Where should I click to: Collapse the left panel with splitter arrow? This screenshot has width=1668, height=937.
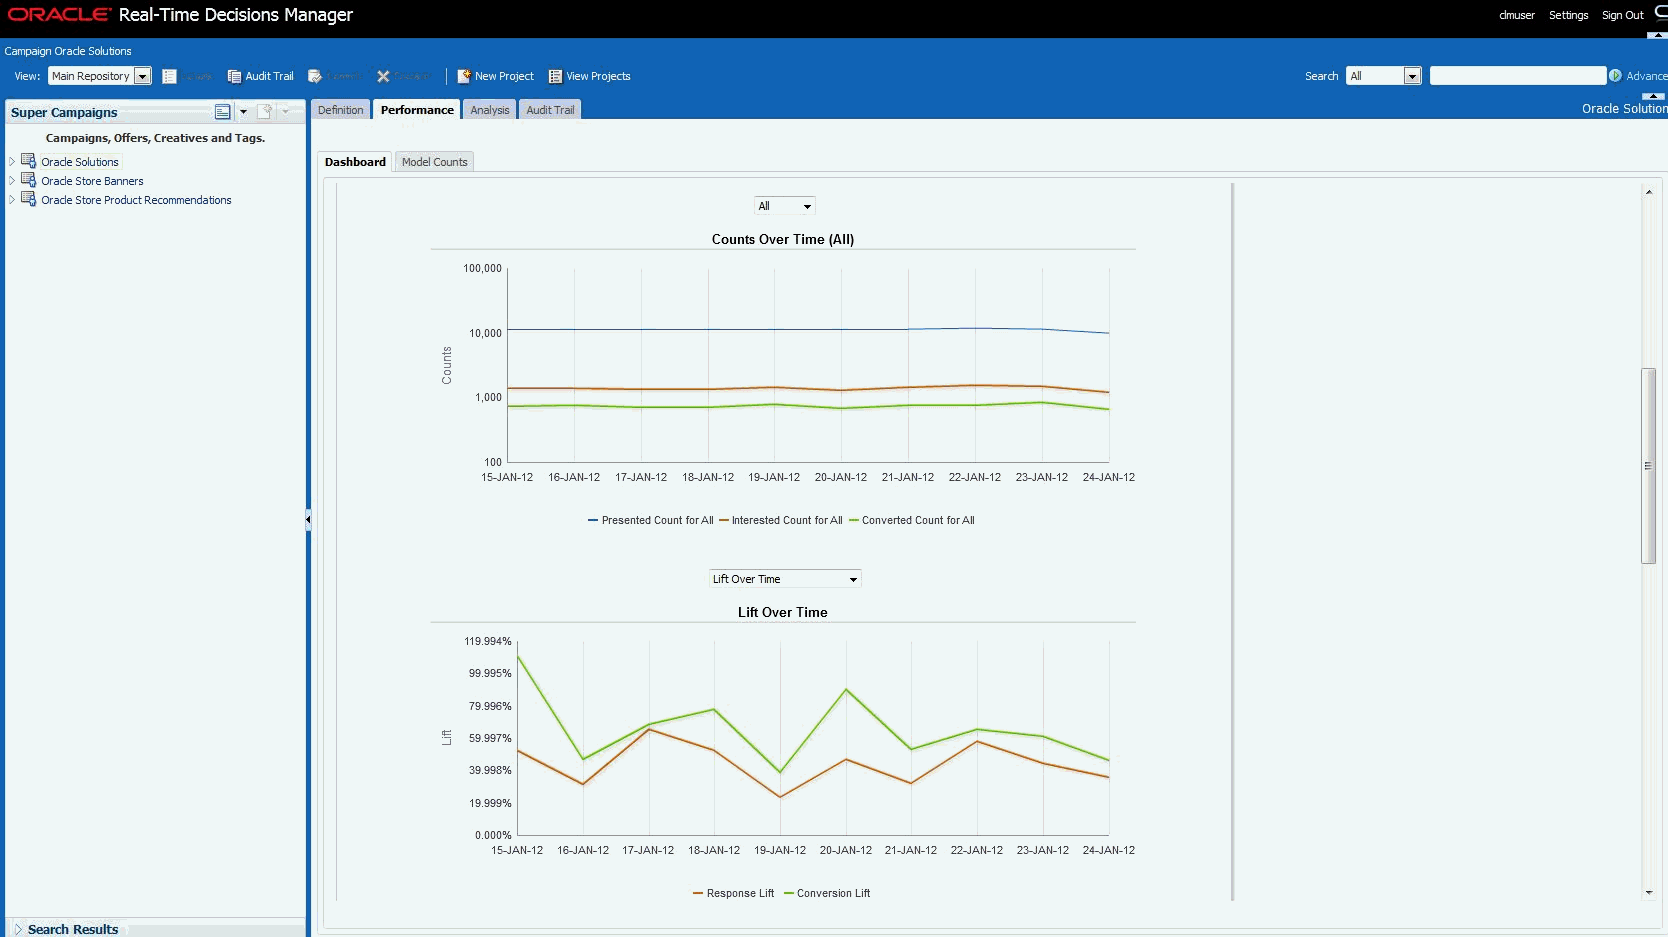click(308, 519)
